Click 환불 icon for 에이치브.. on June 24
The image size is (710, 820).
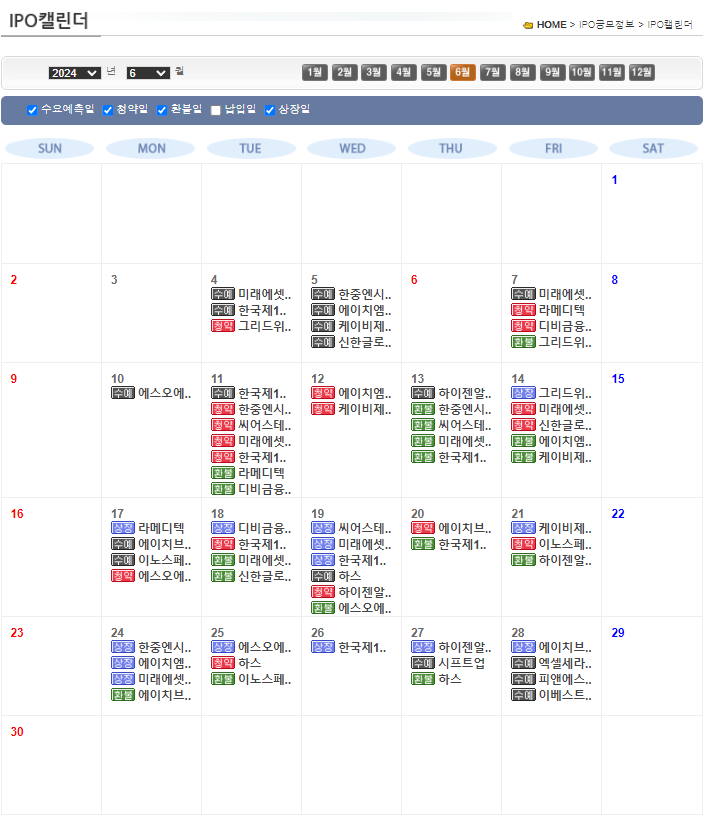coord(123,695)
